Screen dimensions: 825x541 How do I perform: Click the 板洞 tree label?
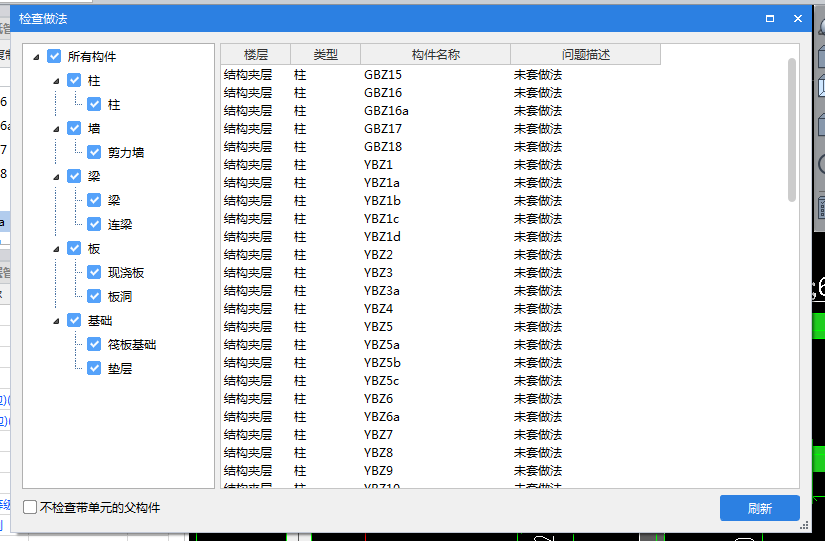120,297
